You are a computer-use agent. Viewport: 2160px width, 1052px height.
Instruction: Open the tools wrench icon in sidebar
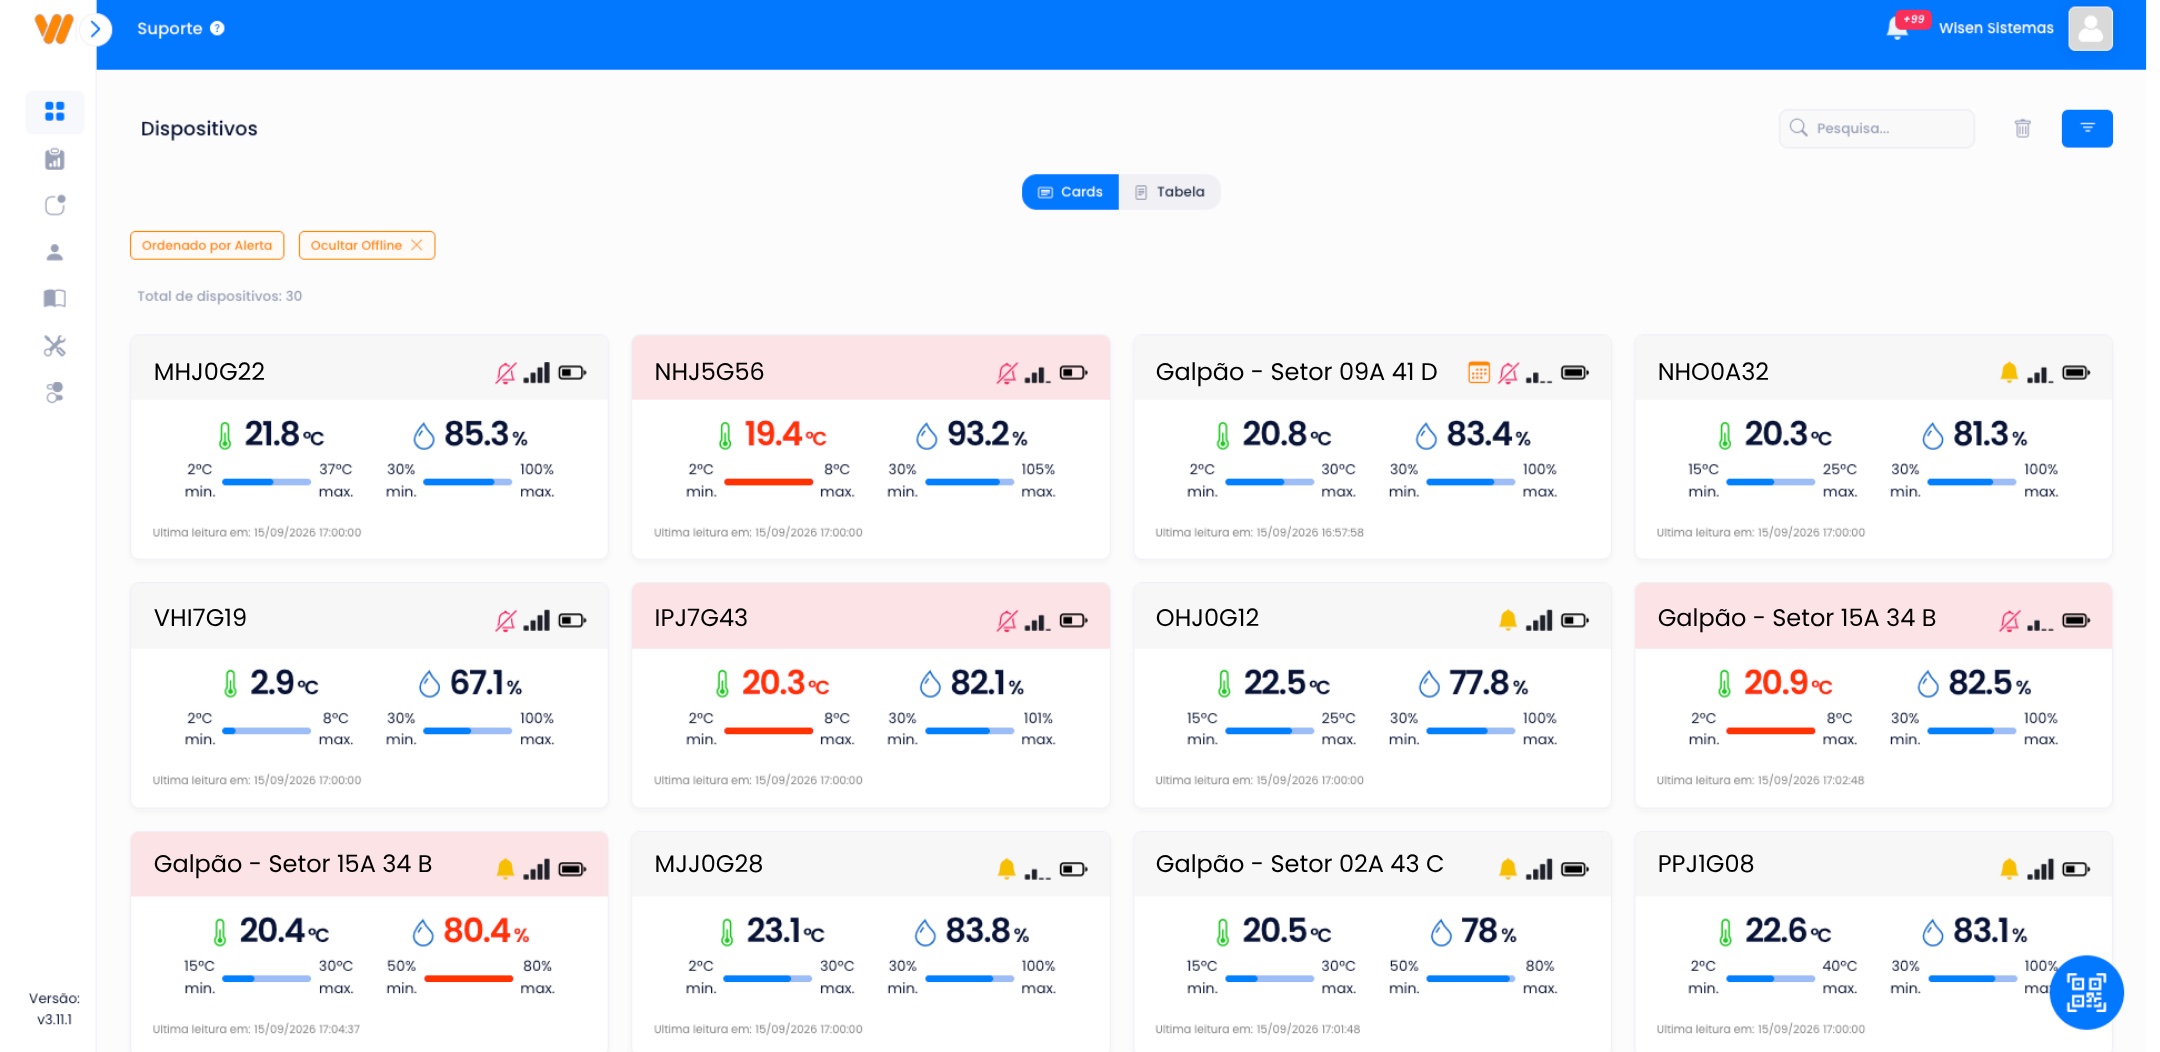tap(55, 346)
